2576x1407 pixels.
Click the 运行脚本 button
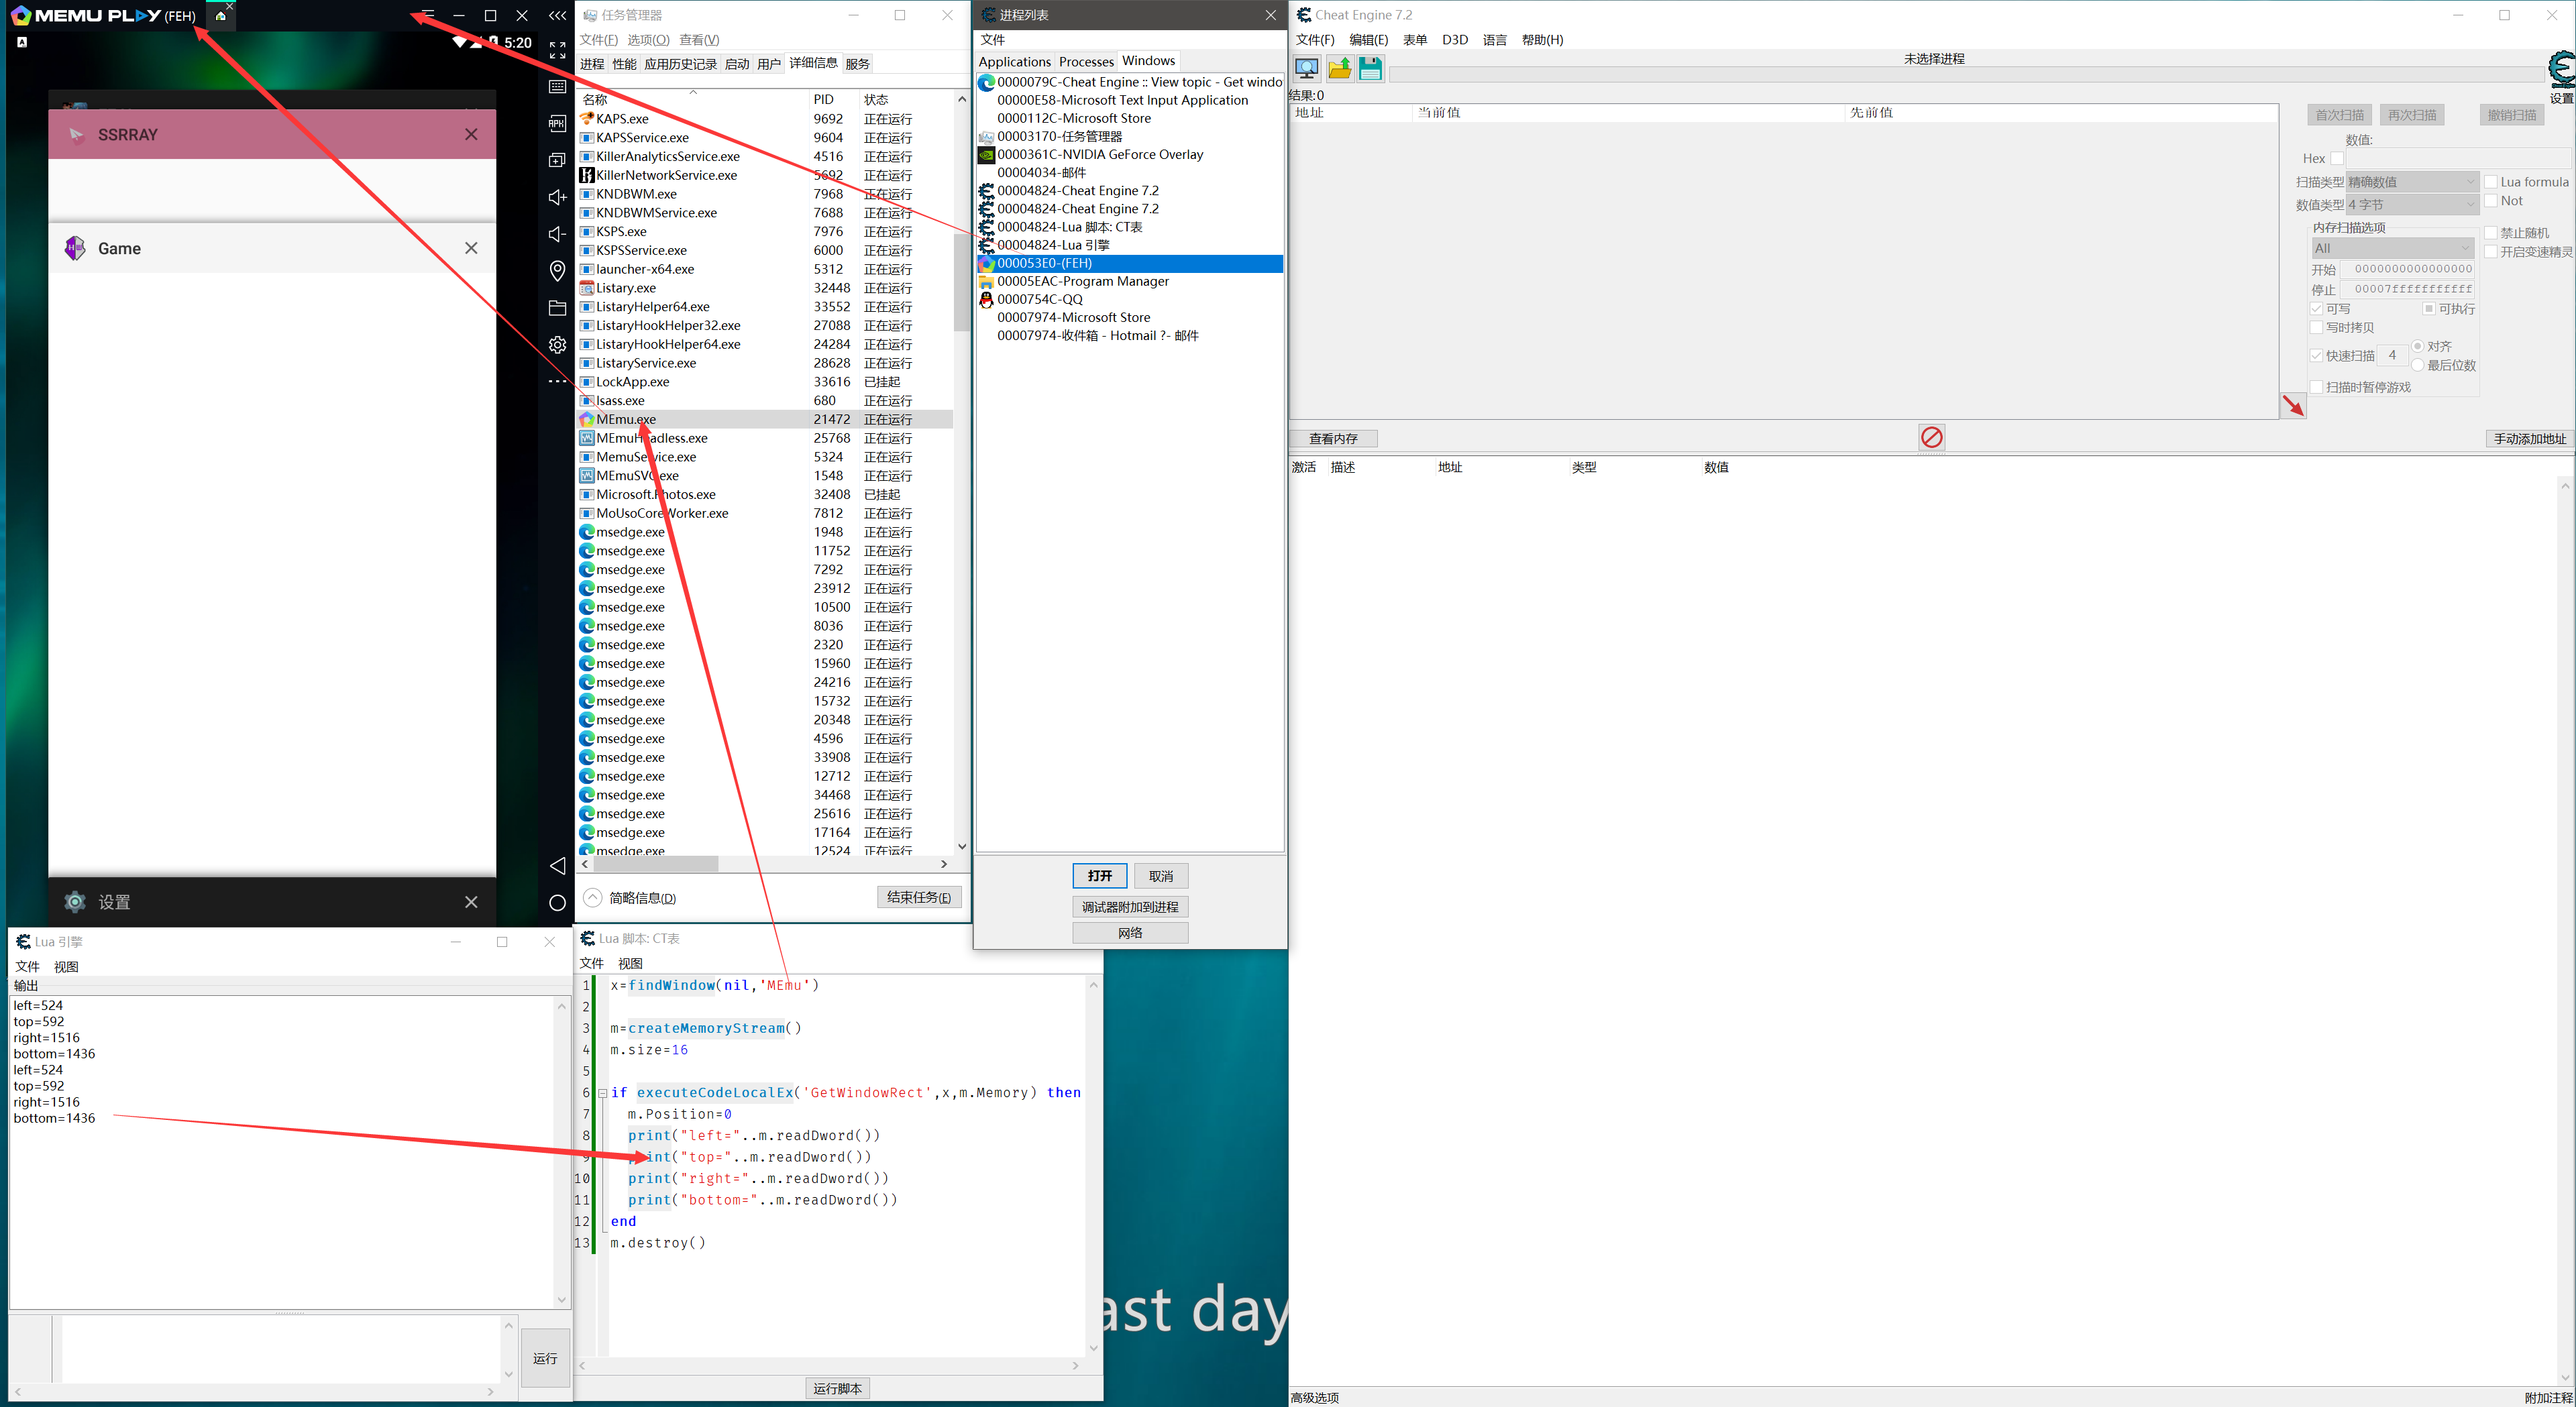coord(837,1388)
